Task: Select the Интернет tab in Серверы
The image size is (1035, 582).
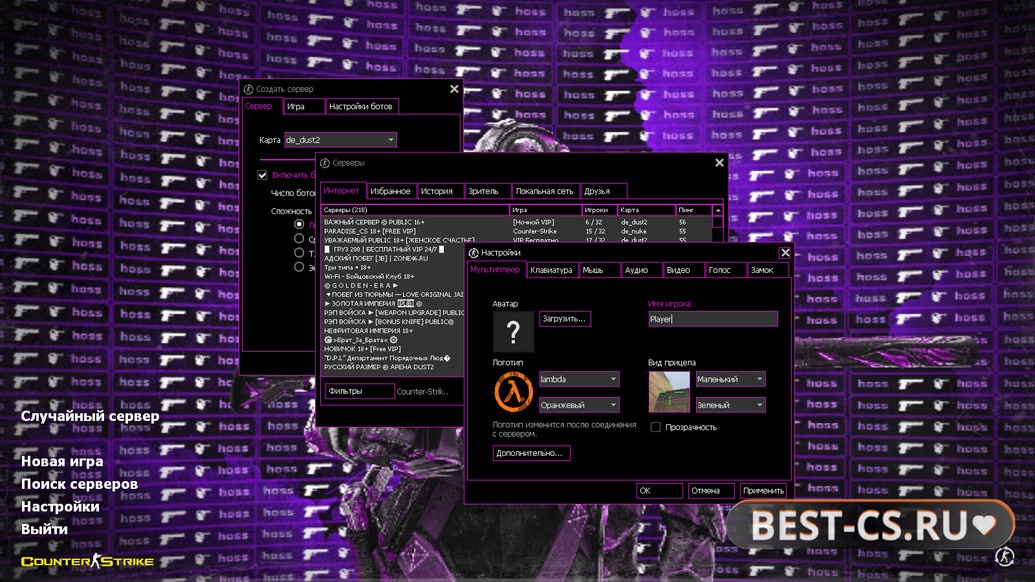Action: [x=342, y=191]
